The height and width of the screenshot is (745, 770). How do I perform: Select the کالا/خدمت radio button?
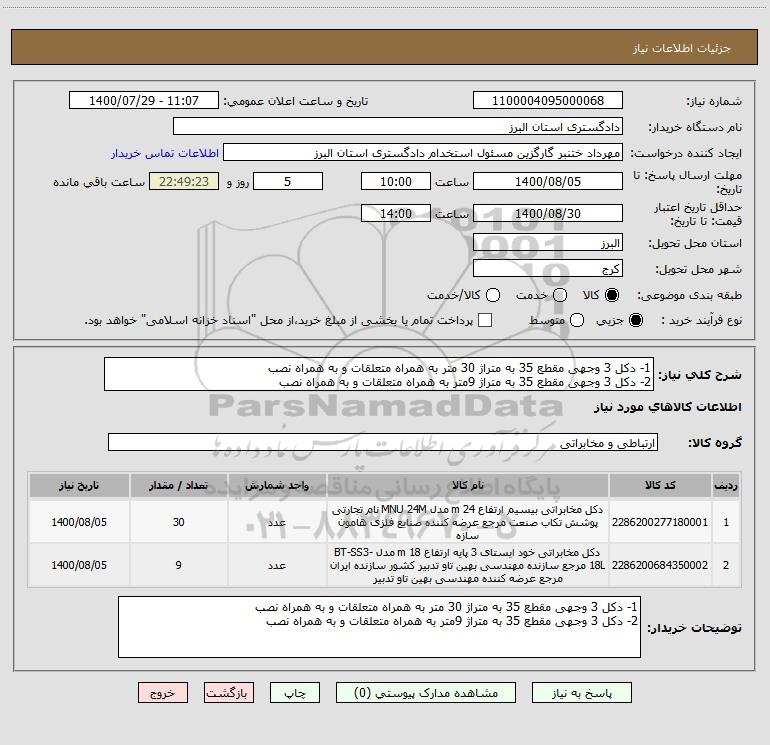[x=493, y=295]
